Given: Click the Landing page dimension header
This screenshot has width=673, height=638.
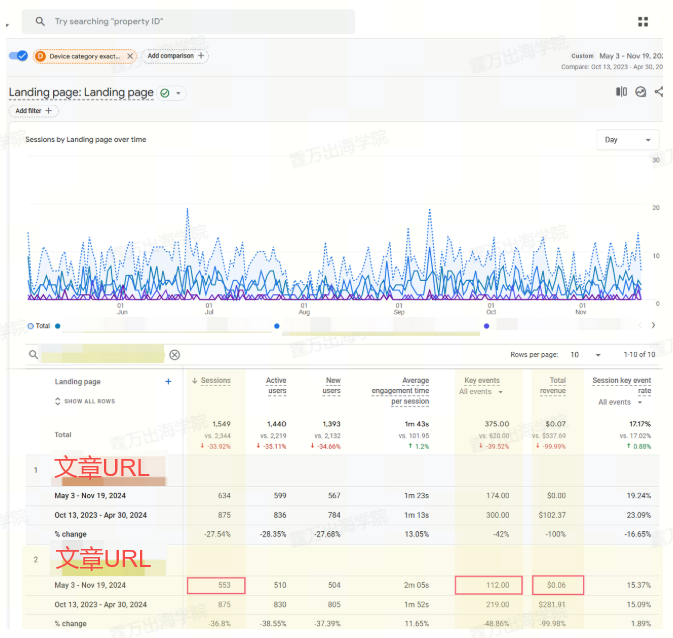Looking at the screenshot, I should tap(78, 382).
